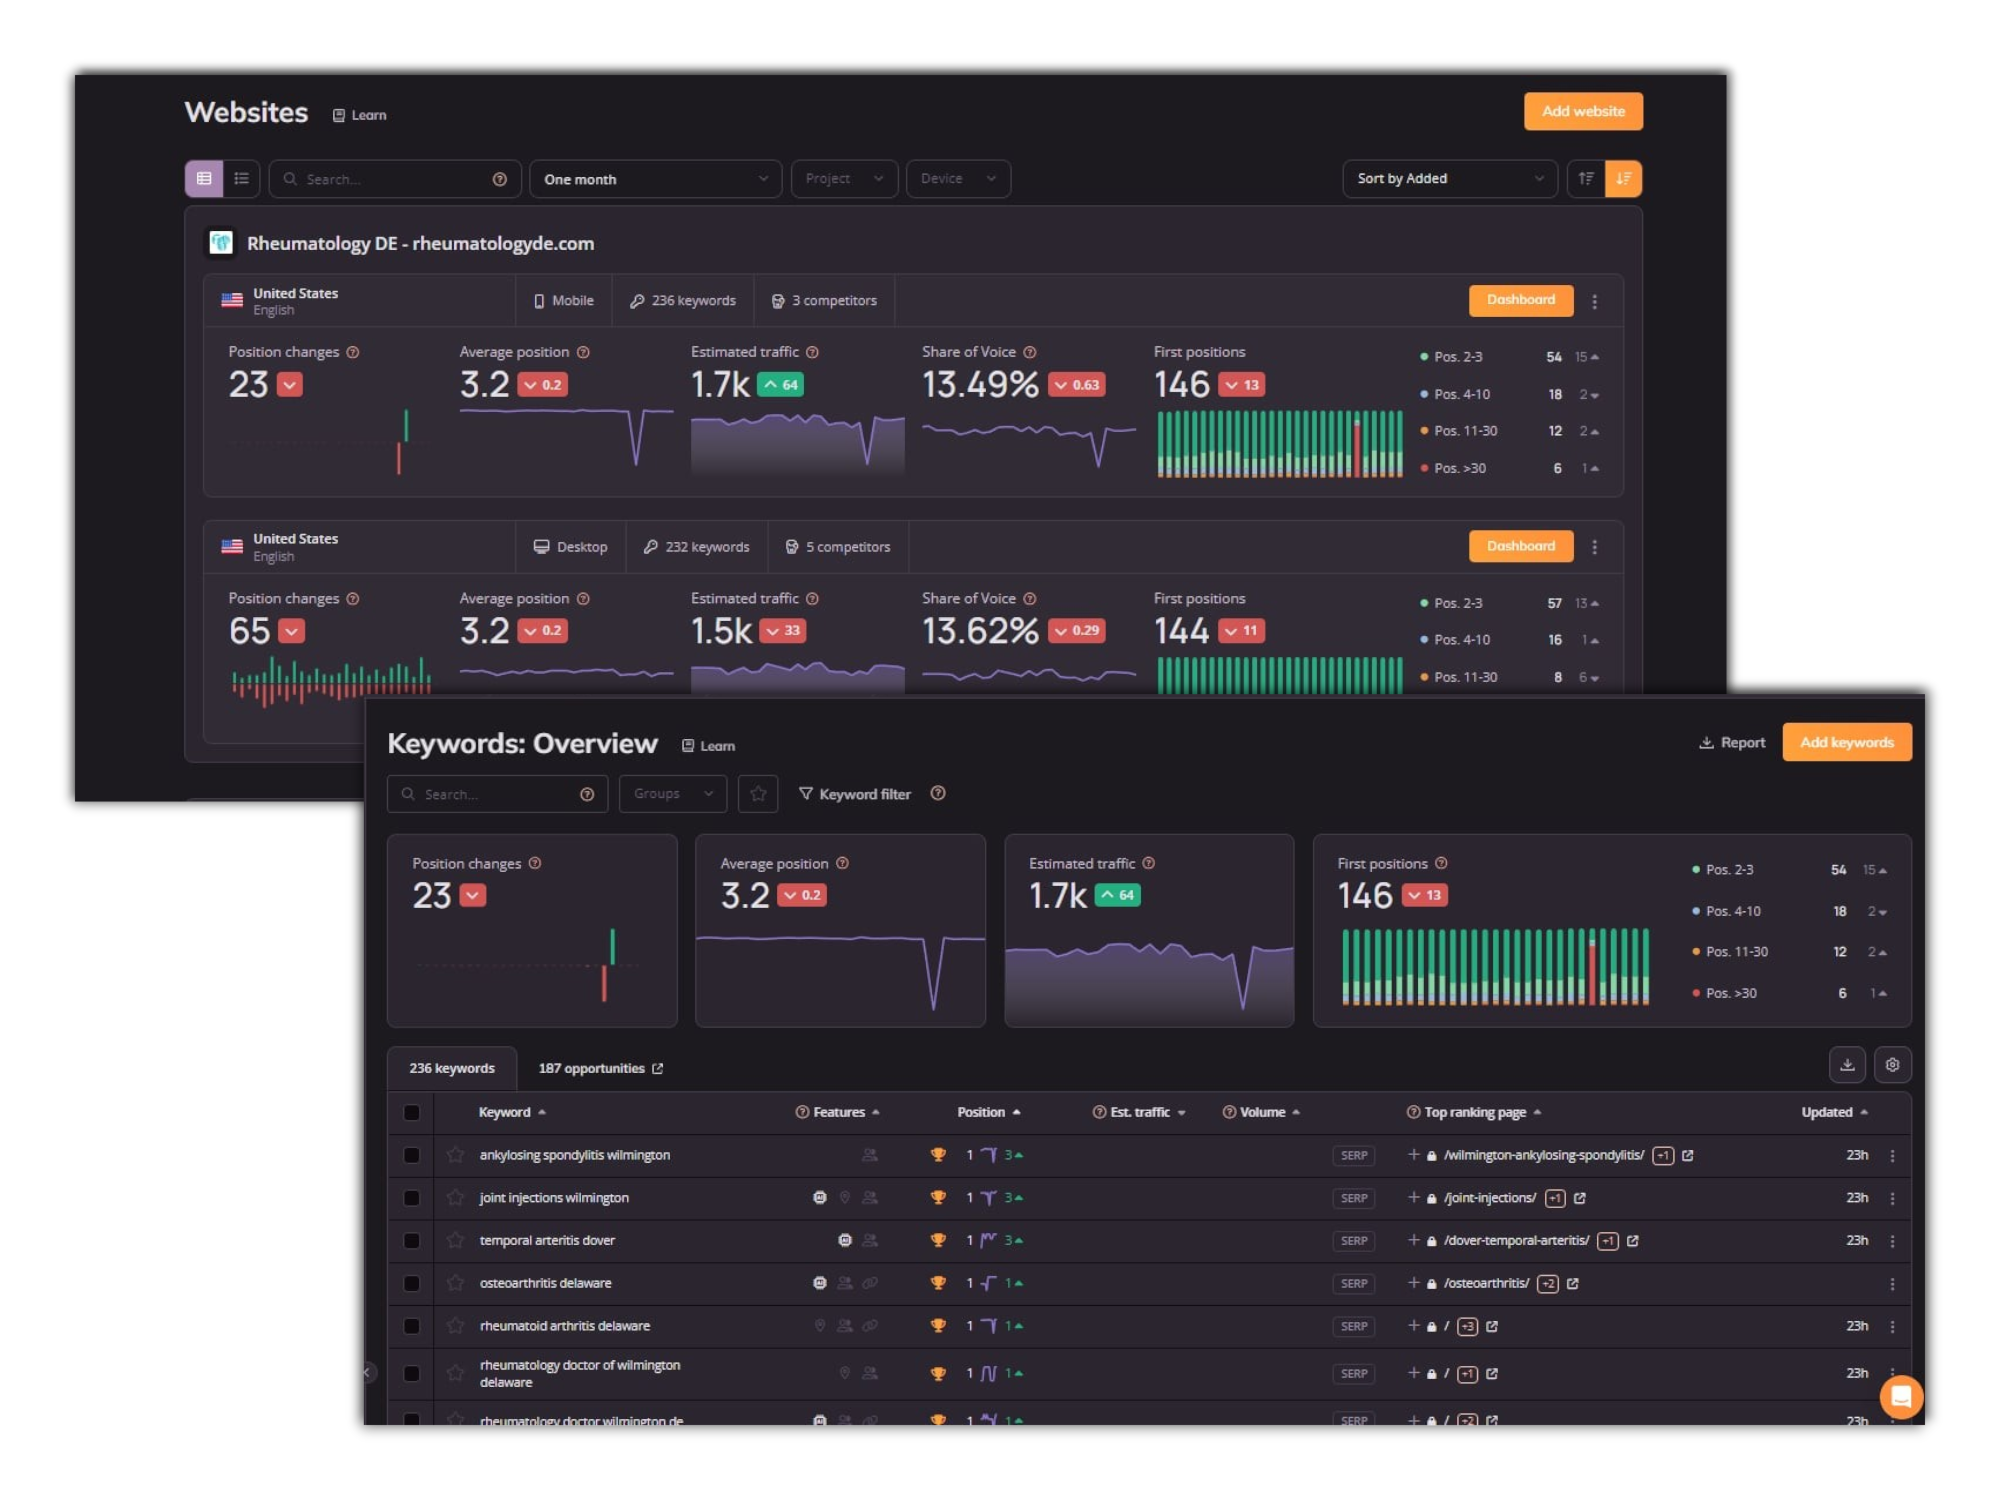Image resolution: width=2000 pixels, height=1500 pixels.
Task: Select checkbox for joint injections wilmington
Action: [411, 1198]
